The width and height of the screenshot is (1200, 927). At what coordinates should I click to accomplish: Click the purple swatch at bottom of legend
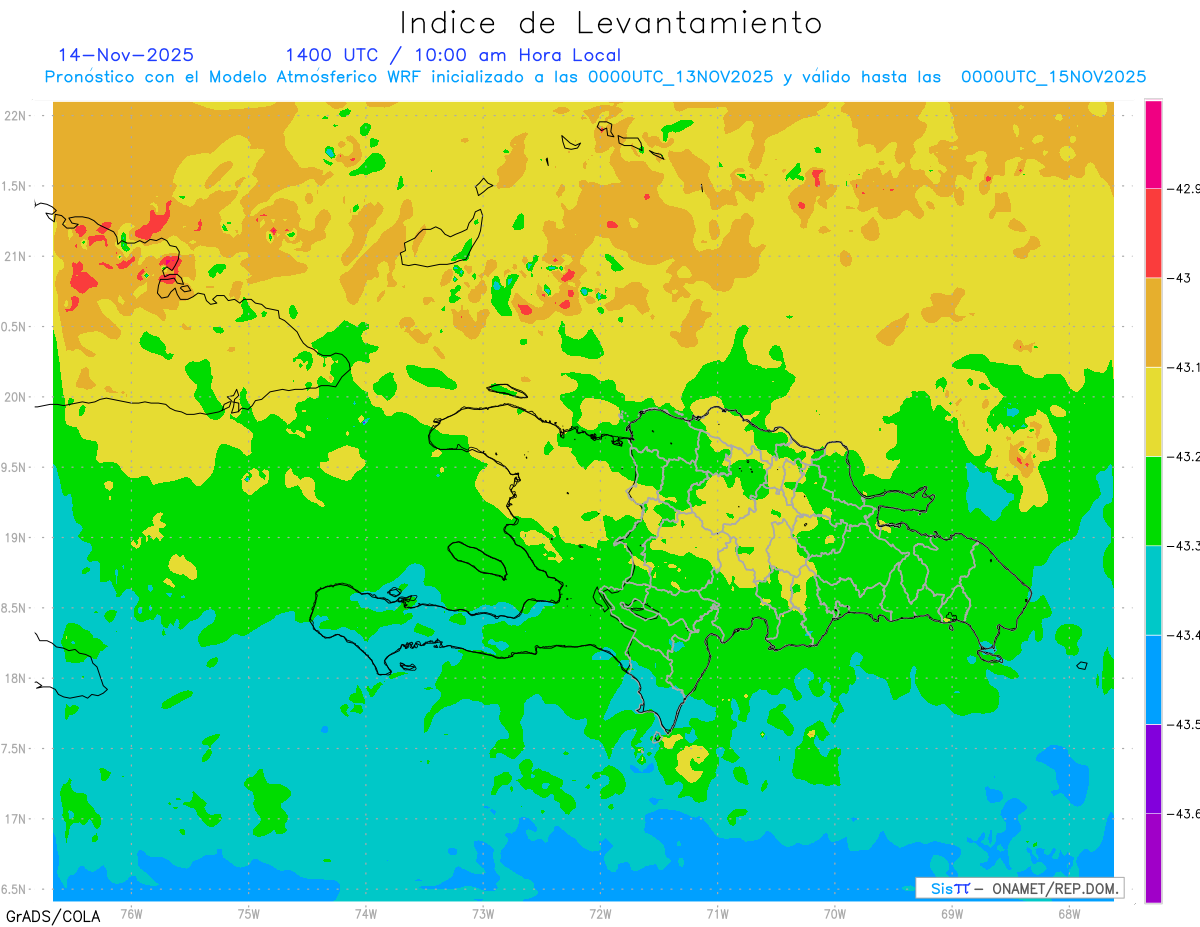point(1153,858)
